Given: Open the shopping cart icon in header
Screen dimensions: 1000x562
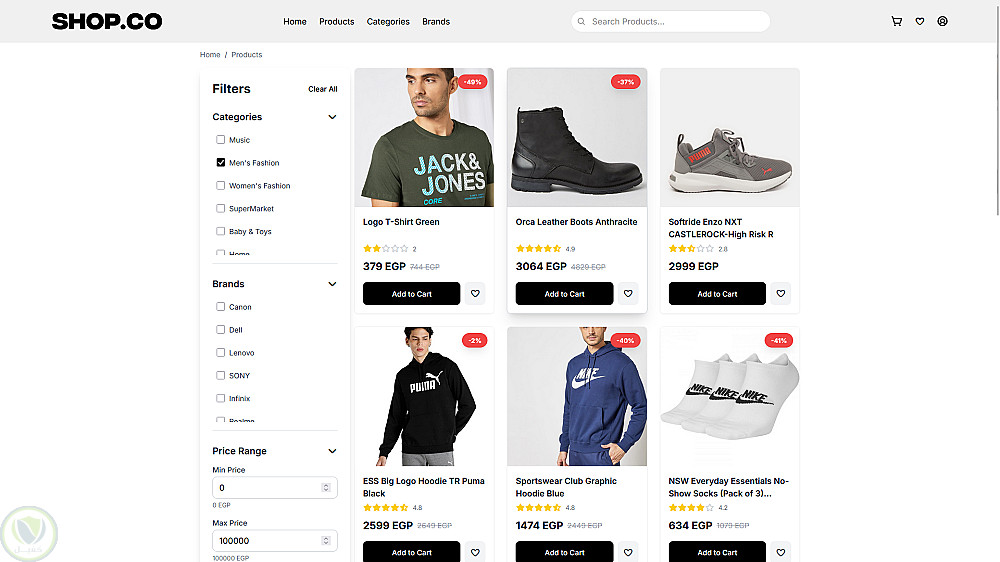Looking at the screenshot, I should (x=896, y=21).
